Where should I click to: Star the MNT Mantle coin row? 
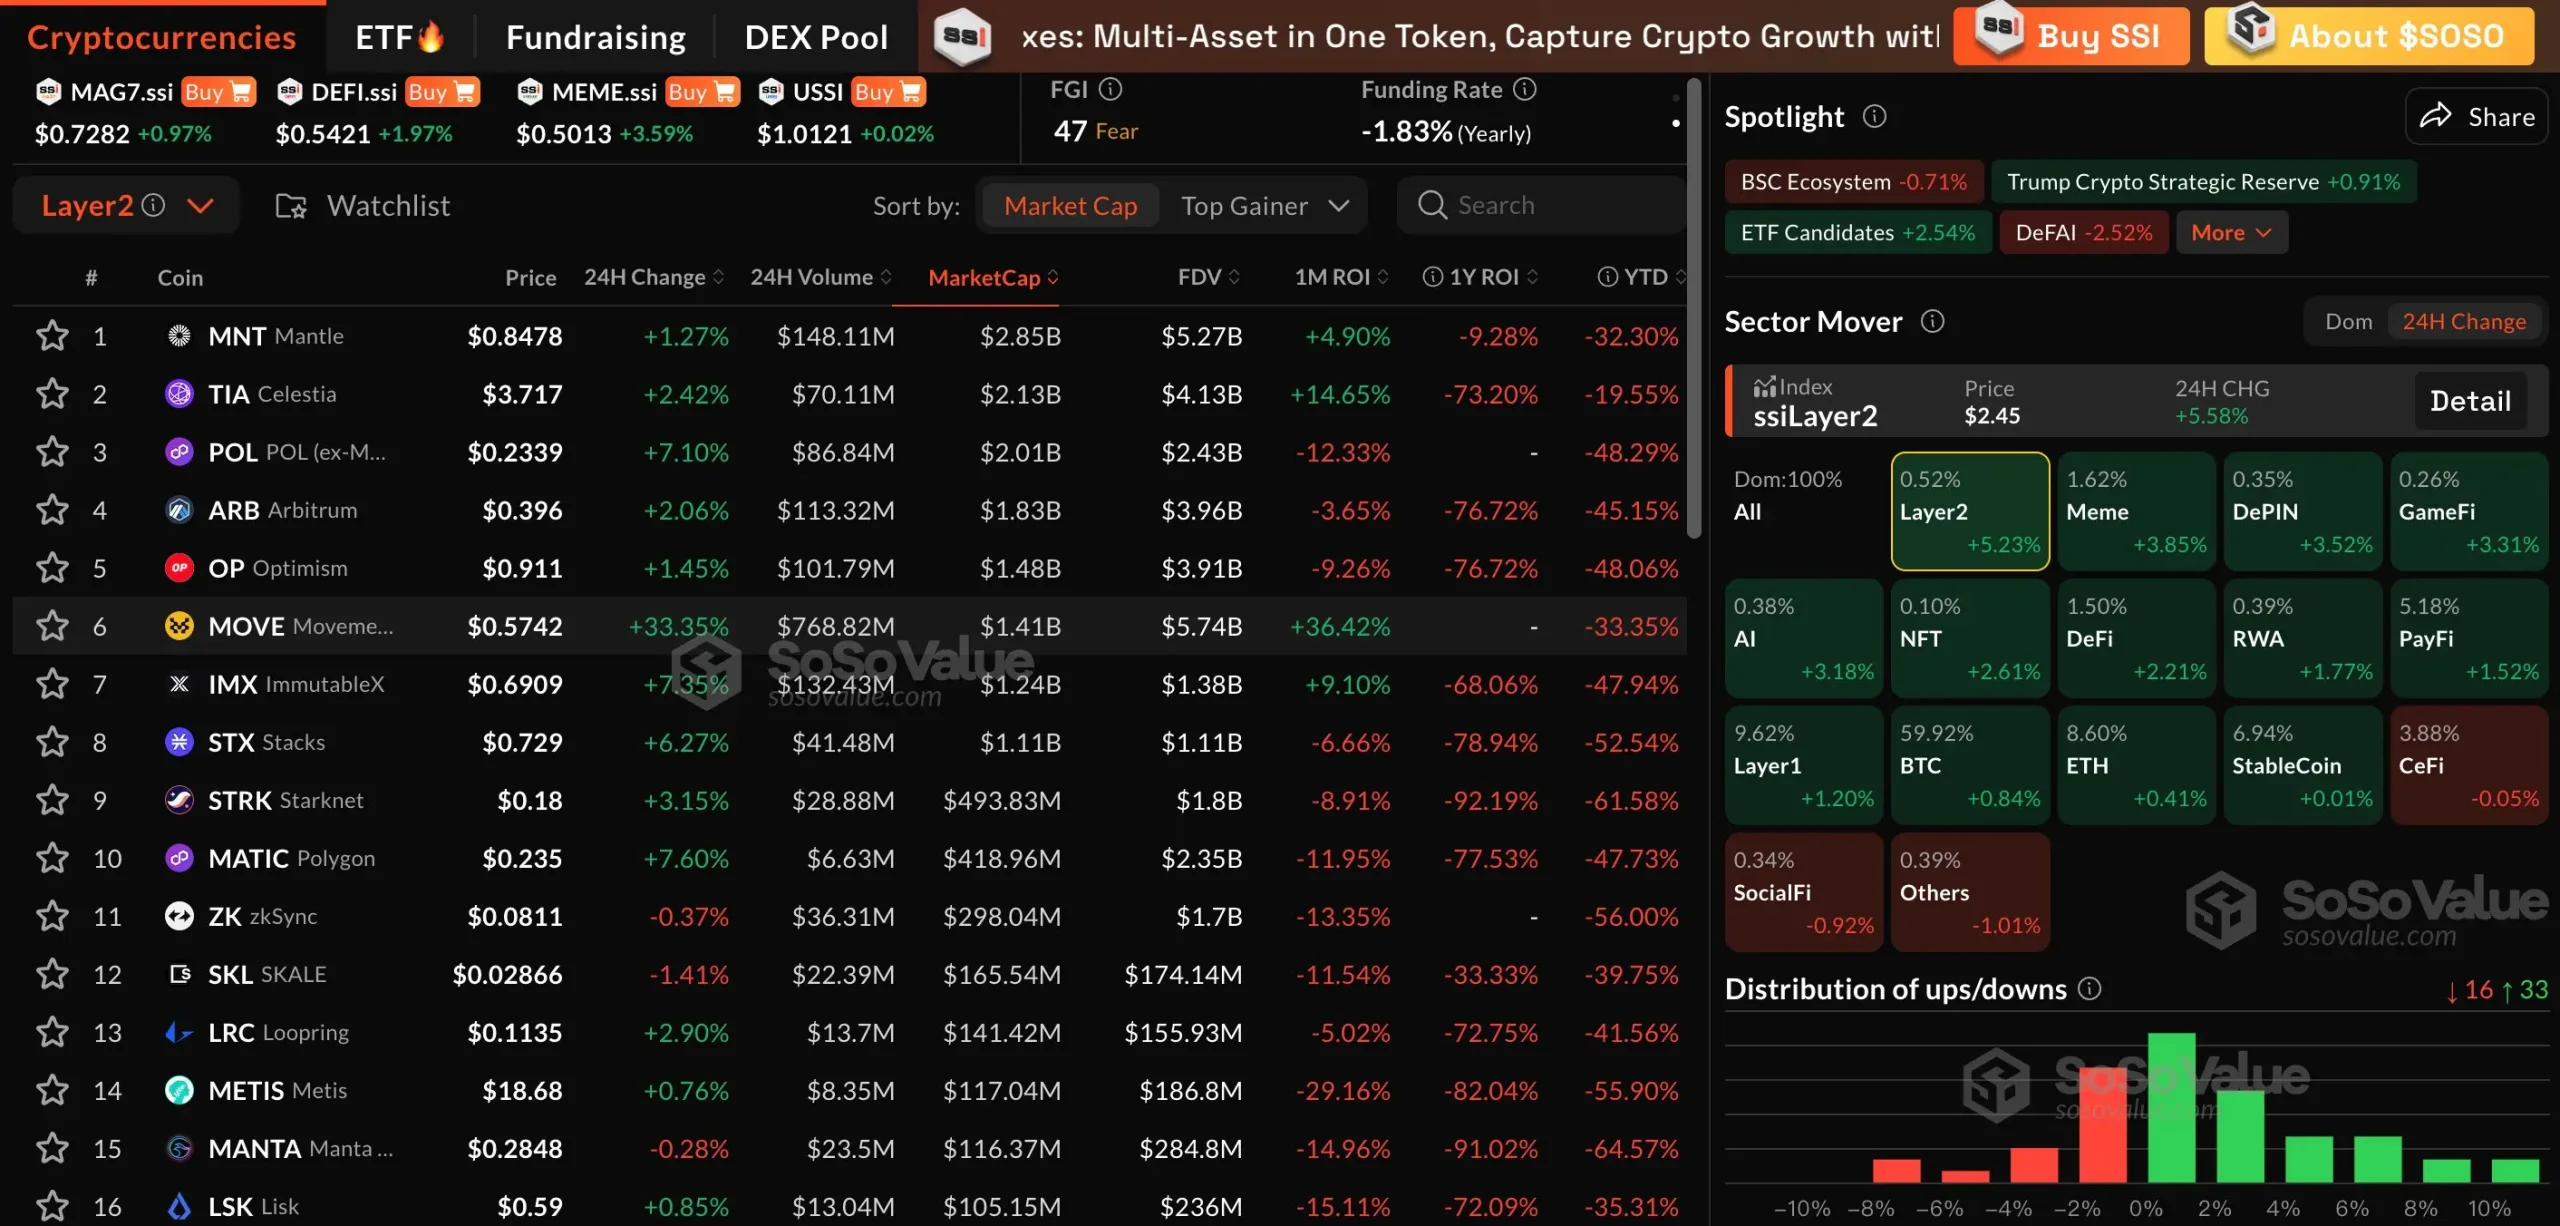tap(52, 336)
